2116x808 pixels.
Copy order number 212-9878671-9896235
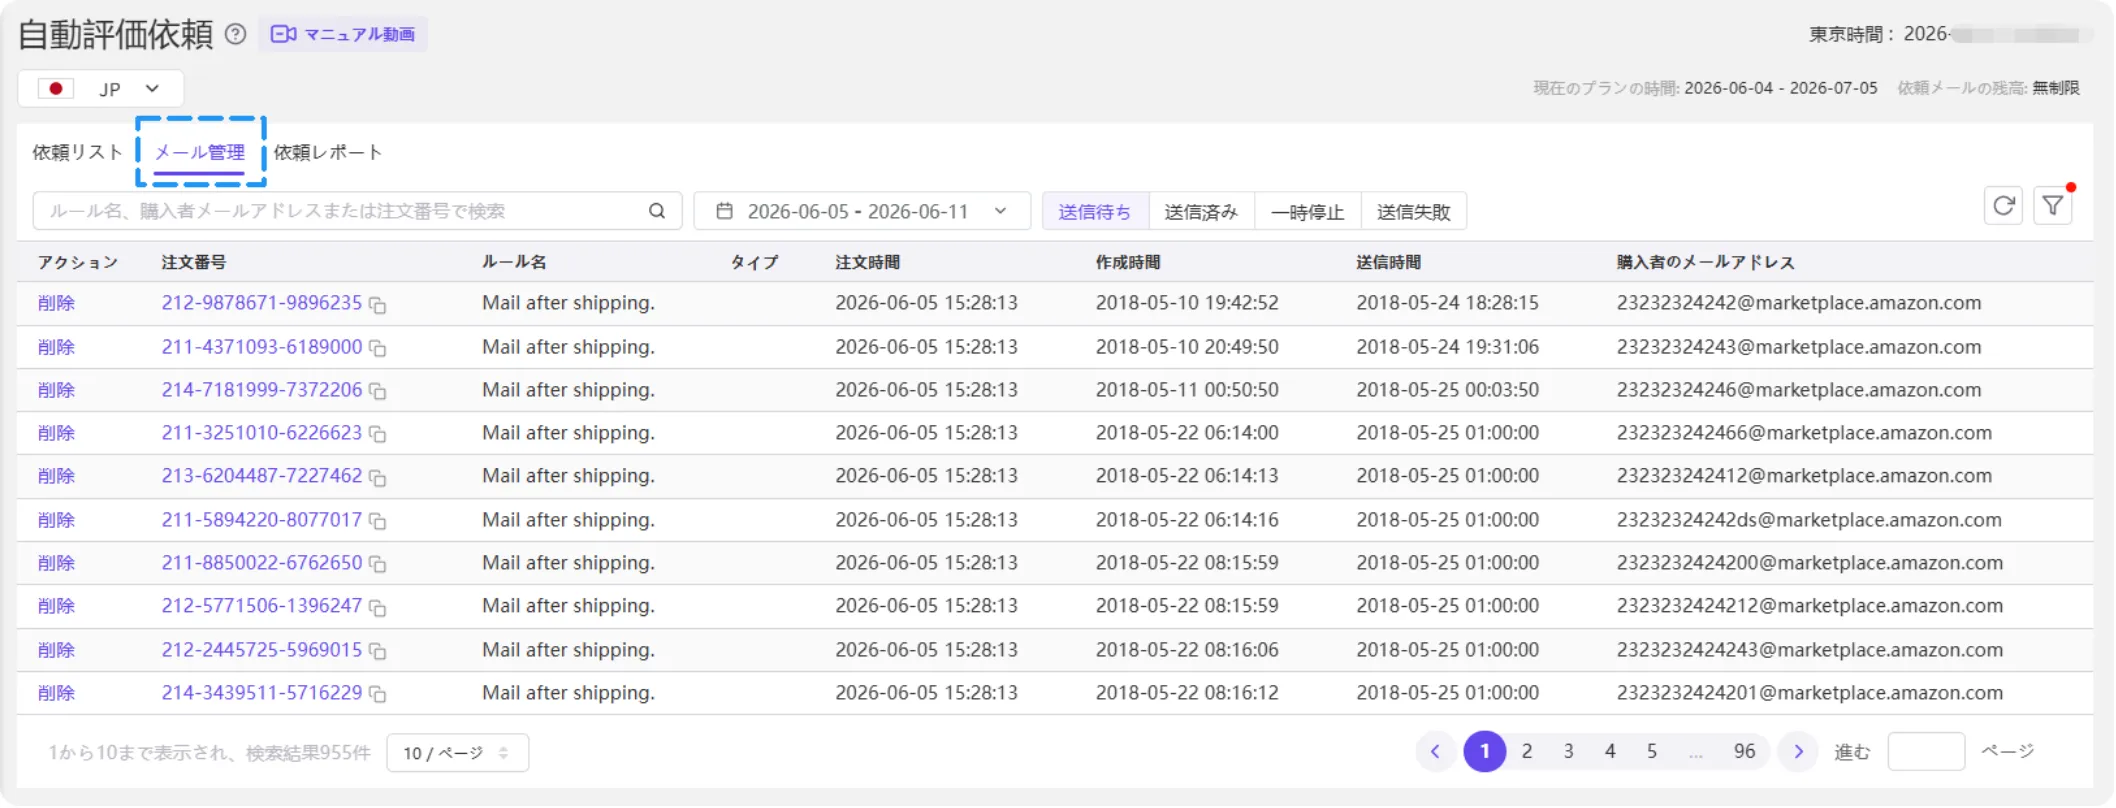click(x=378, y=305)
